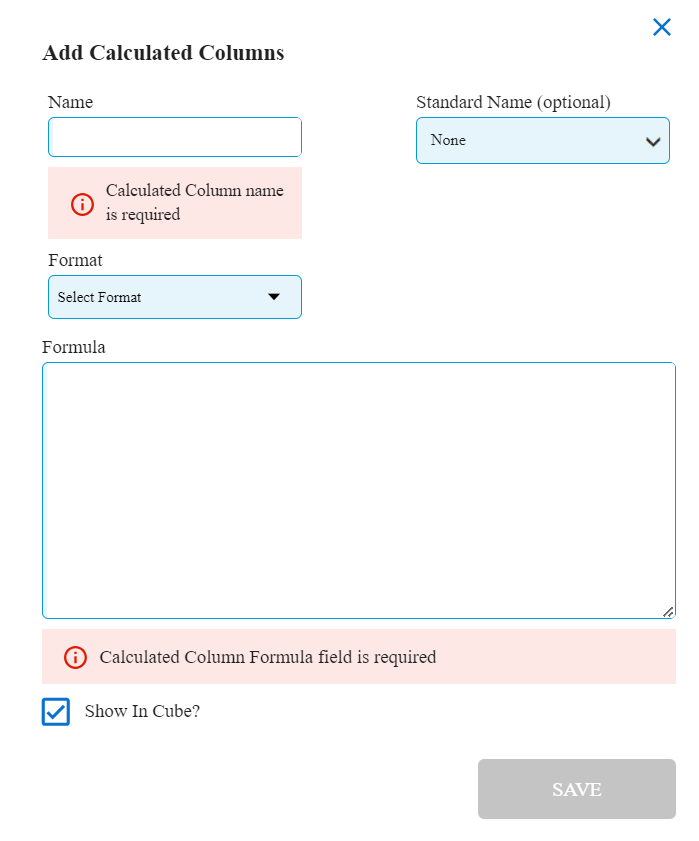The height and width of the screenshot is (841, 699).
Task: Click the Formula textarea resize handle icon
Action: 668,612
